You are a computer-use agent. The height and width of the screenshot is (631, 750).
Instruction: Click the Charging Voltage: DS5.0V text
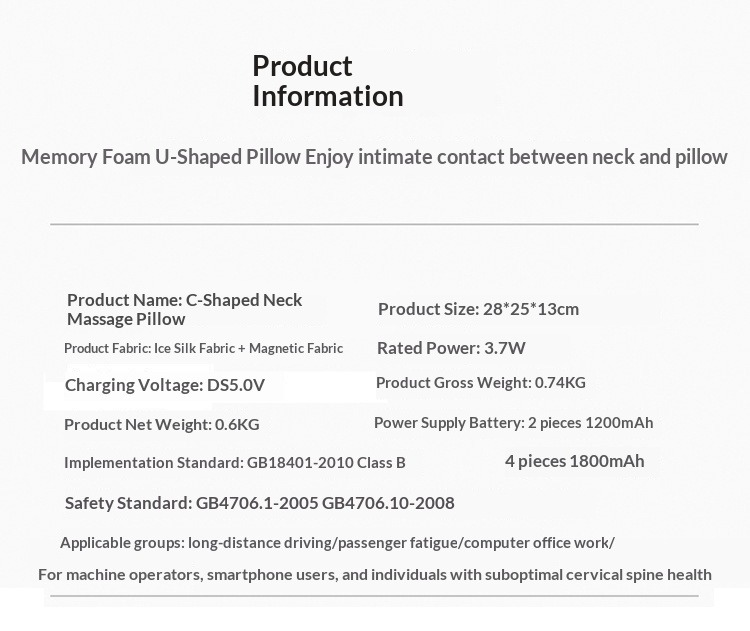tap(165, 385)
